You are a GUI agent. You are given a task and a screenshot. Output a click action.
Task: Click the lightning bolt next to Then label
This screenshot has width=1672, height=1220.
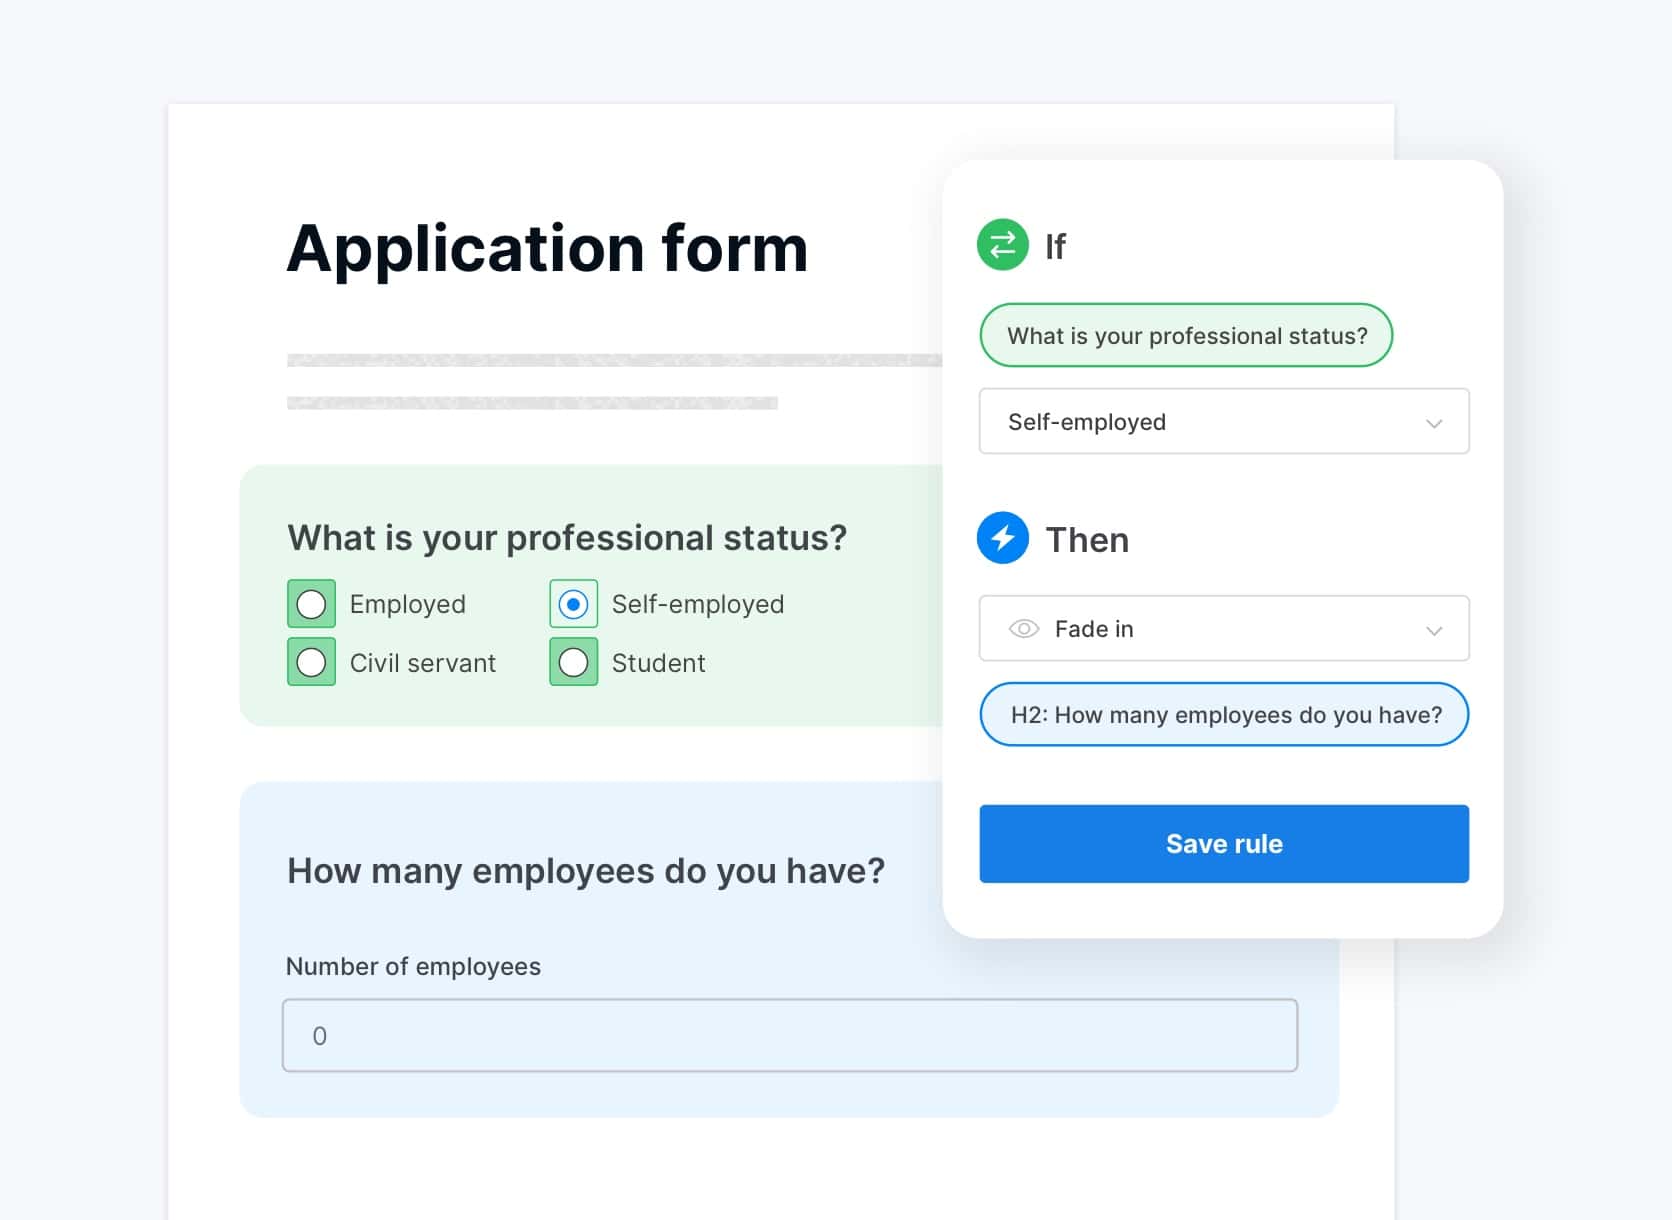1003,538
